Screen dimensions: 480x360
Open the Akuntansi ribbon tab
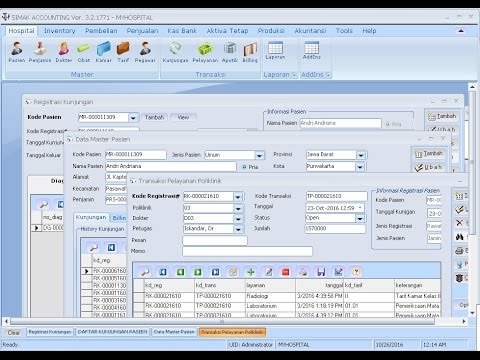click(310, 31)
